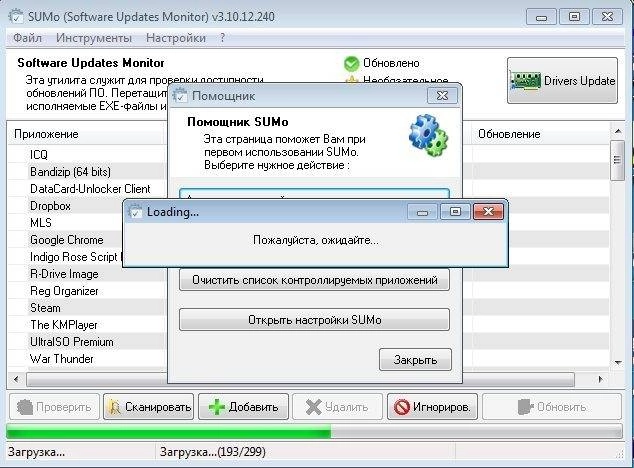634x468 pixels.
Task: Click Очистить список контроллируемых приложений button
Action: [x=315, y=280]
